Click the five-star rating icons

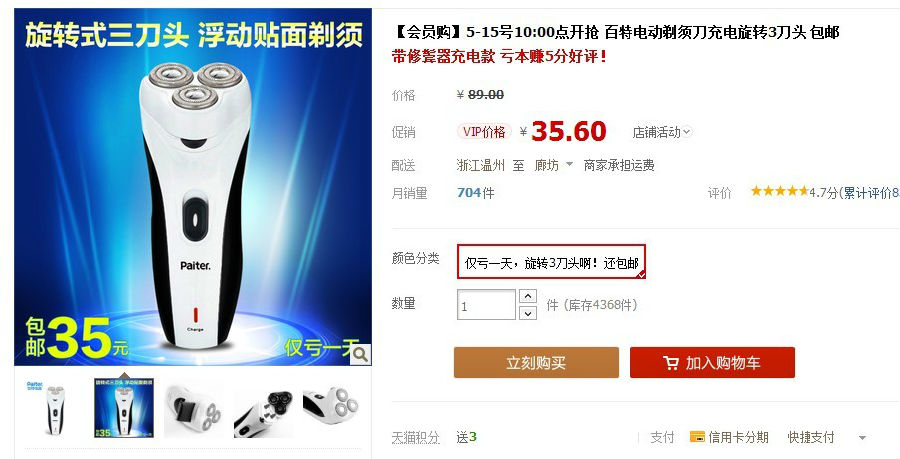click(779, 191)
